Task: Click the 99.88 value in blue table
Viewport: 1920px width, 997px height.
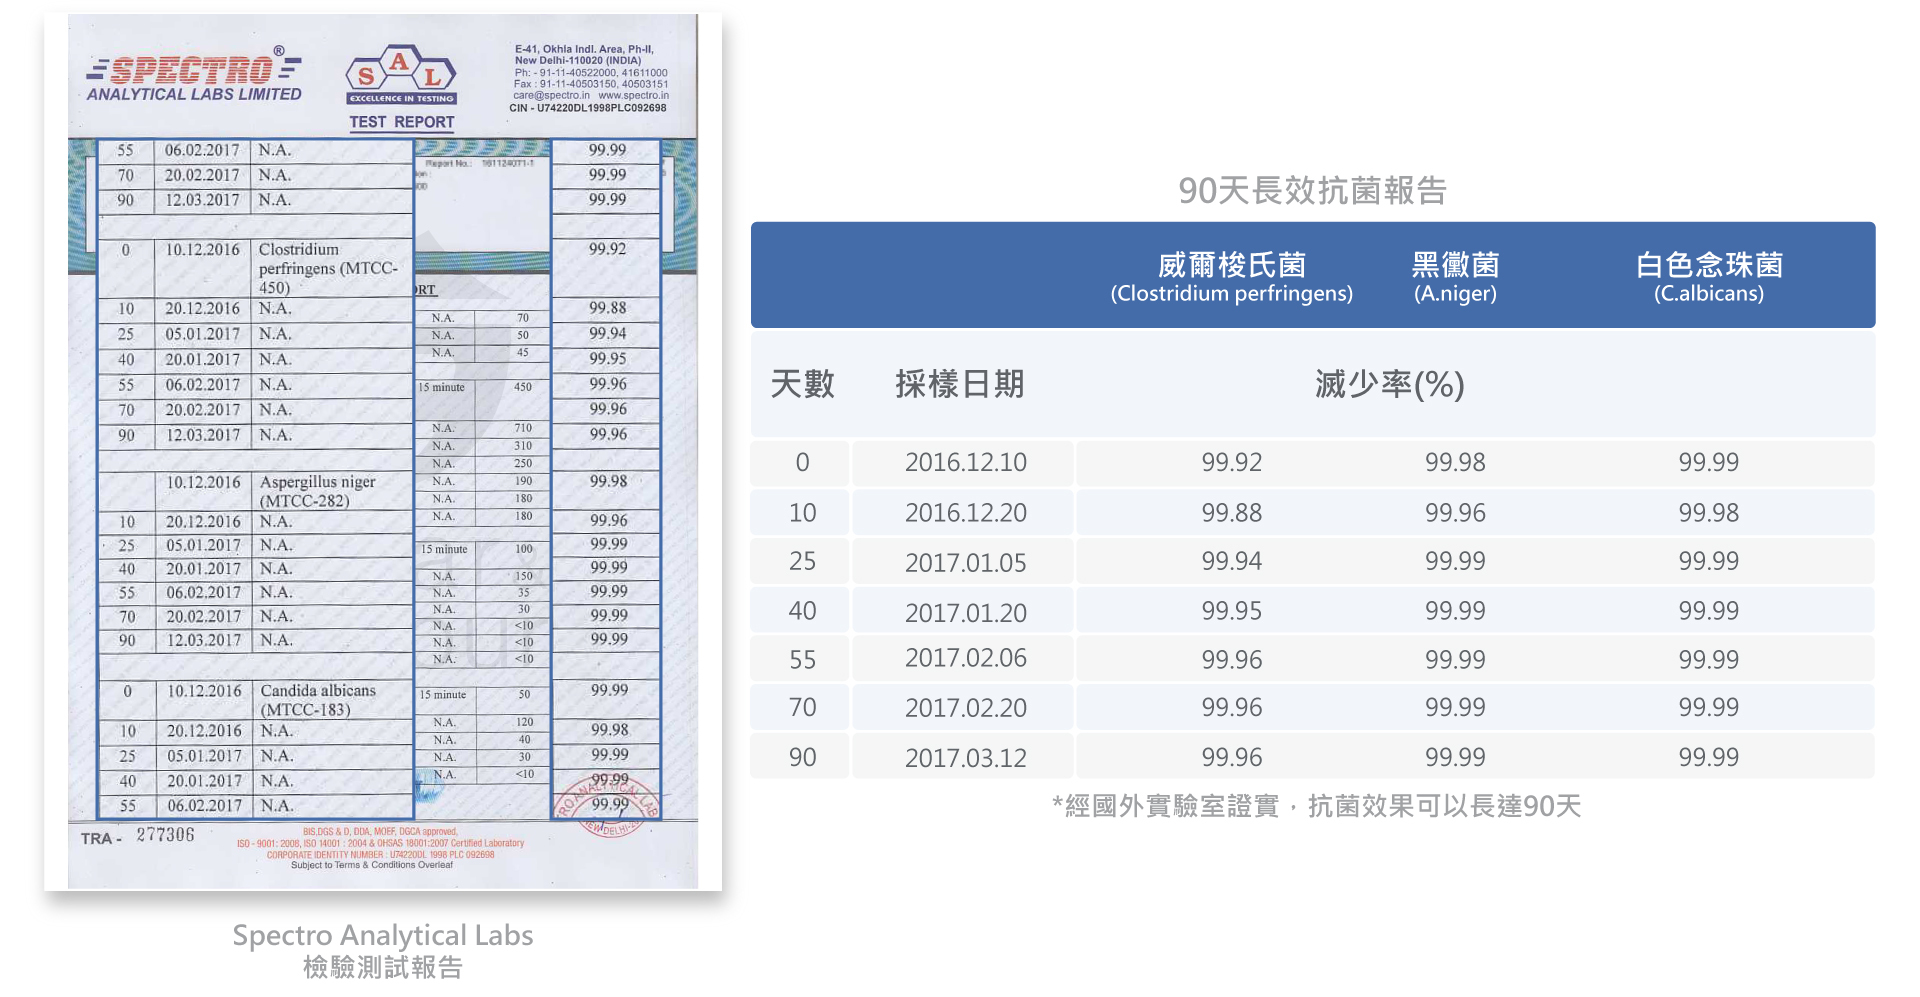Action: [x=1231, y=513]
